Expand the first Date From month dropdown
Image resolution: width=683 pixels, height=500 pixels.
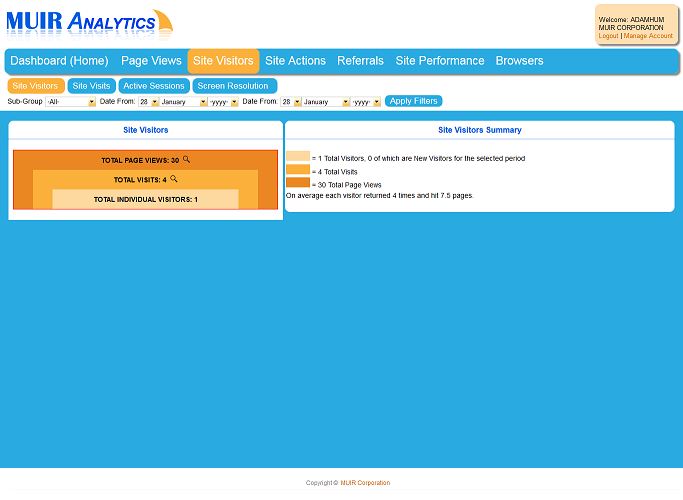tap(183, 102)
